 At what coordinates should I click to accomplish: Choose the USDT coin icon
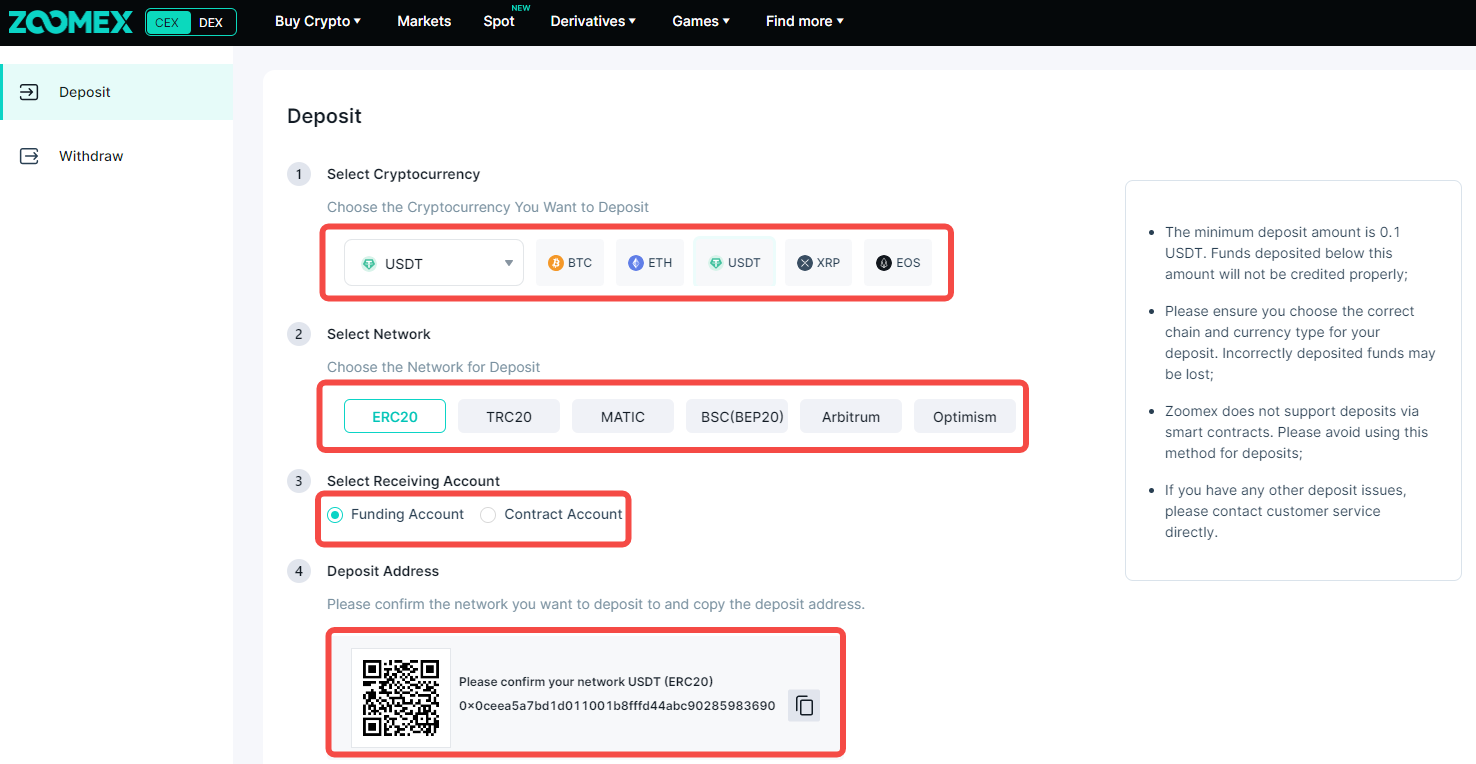pos(734,261)
